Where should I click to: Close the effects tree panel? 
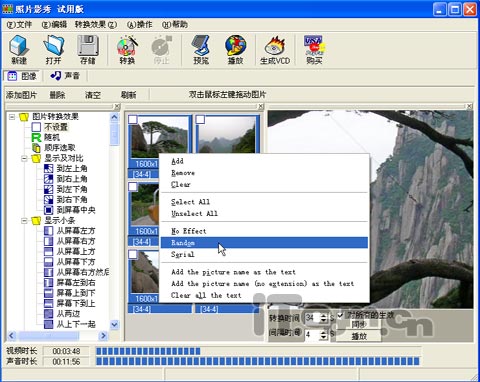point(117,106)
